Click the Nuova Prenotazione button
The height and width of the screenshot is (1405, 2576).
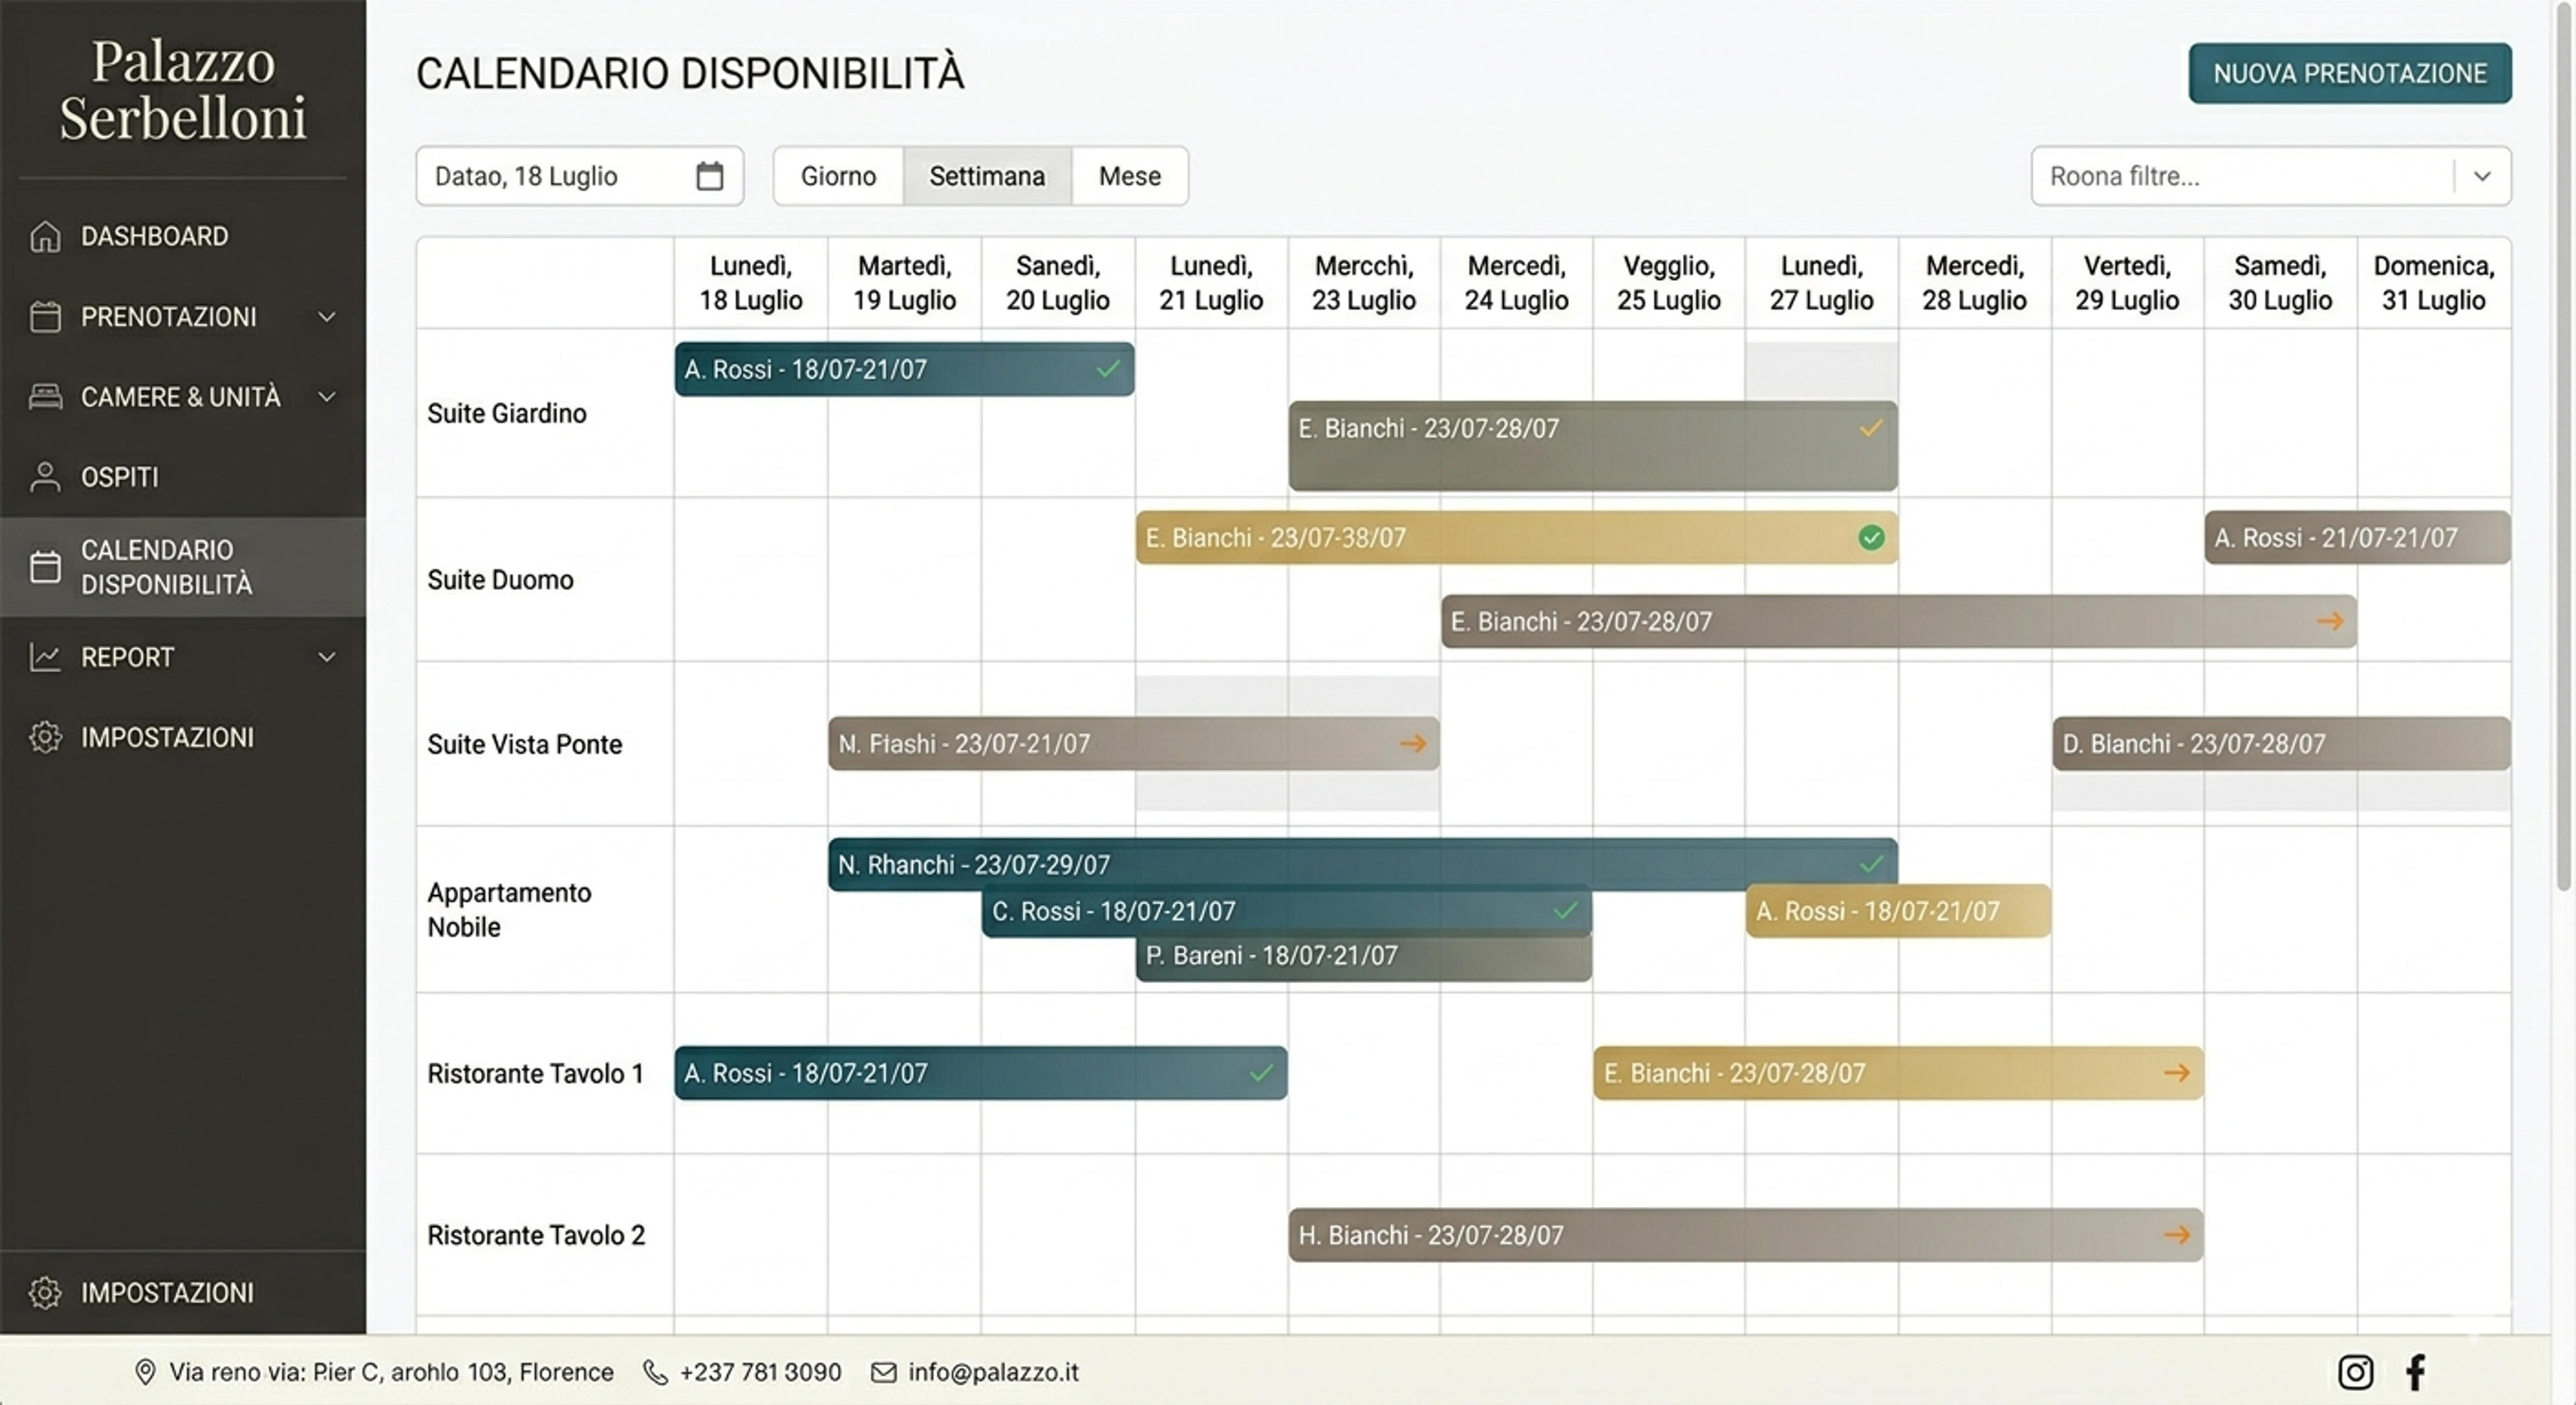2349,73
